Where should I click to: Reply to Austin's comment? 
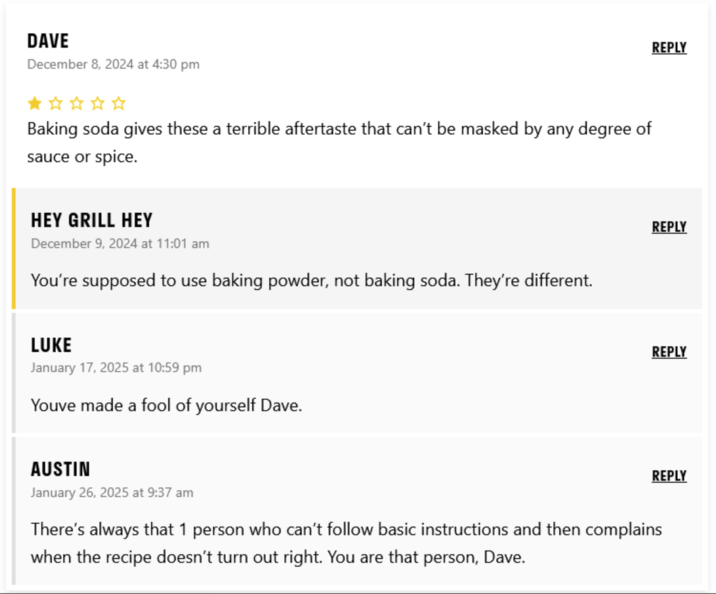[669, 476]
